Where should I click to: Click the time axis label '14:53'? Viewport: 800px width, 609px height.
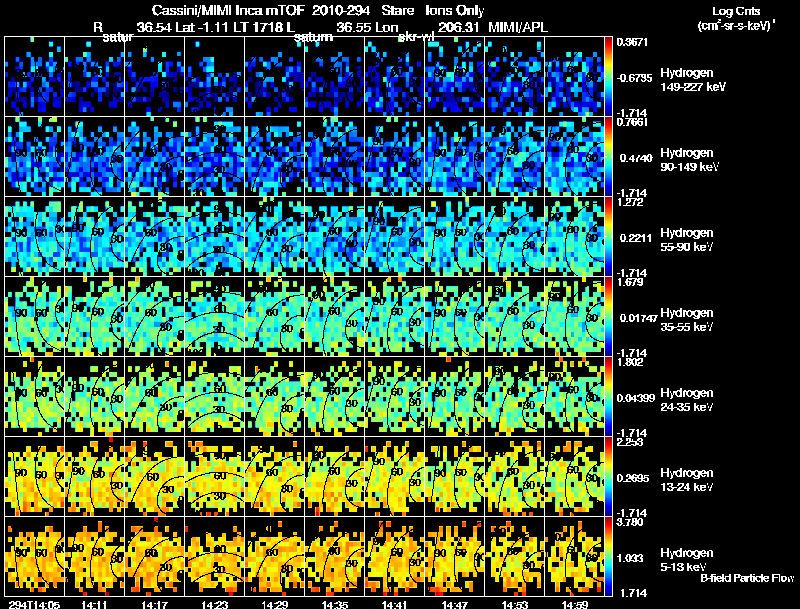click(x=514, y=604)
